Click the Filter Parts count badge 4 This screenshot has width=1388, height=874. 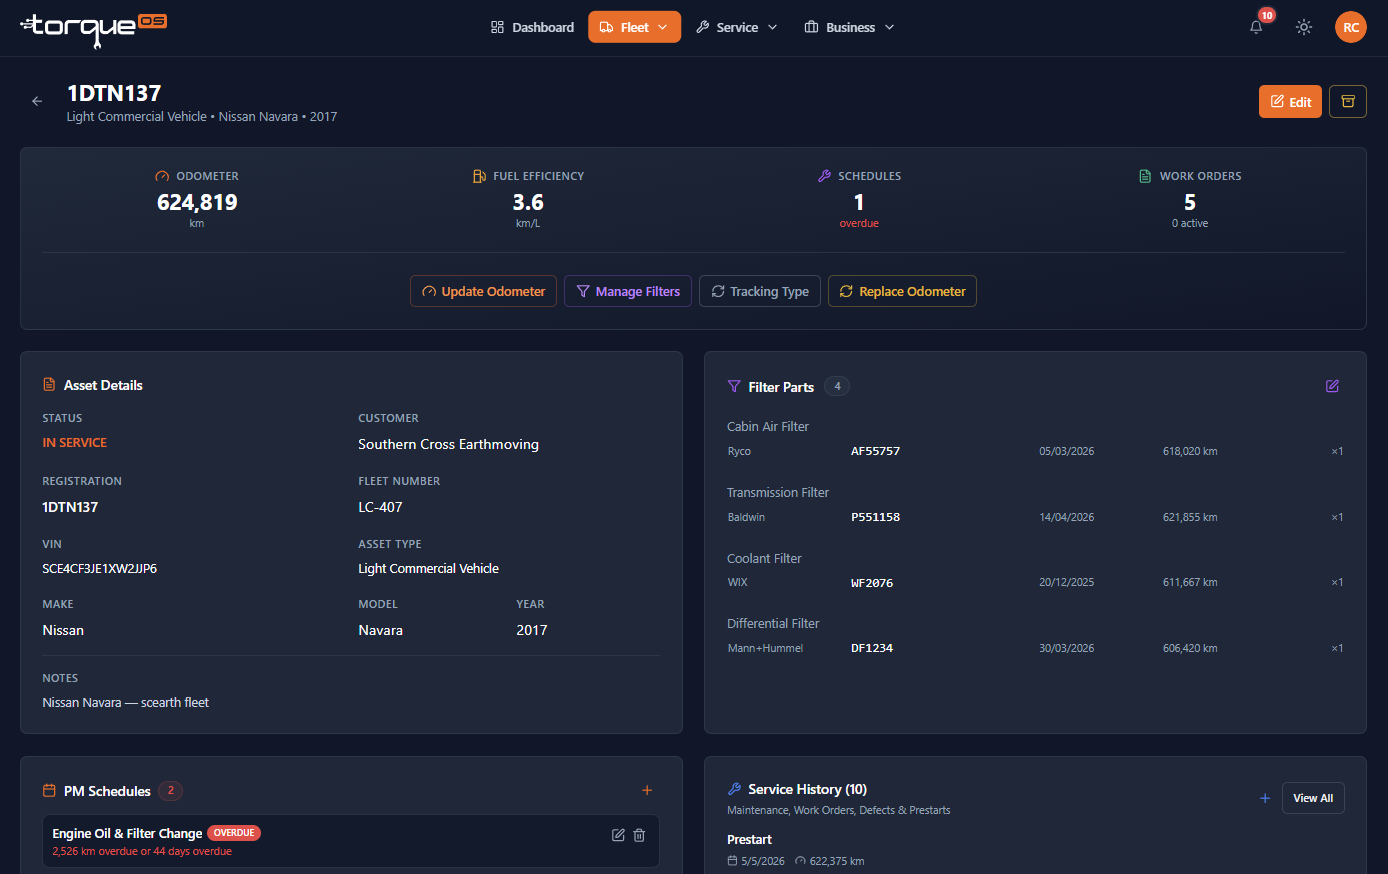837,386
